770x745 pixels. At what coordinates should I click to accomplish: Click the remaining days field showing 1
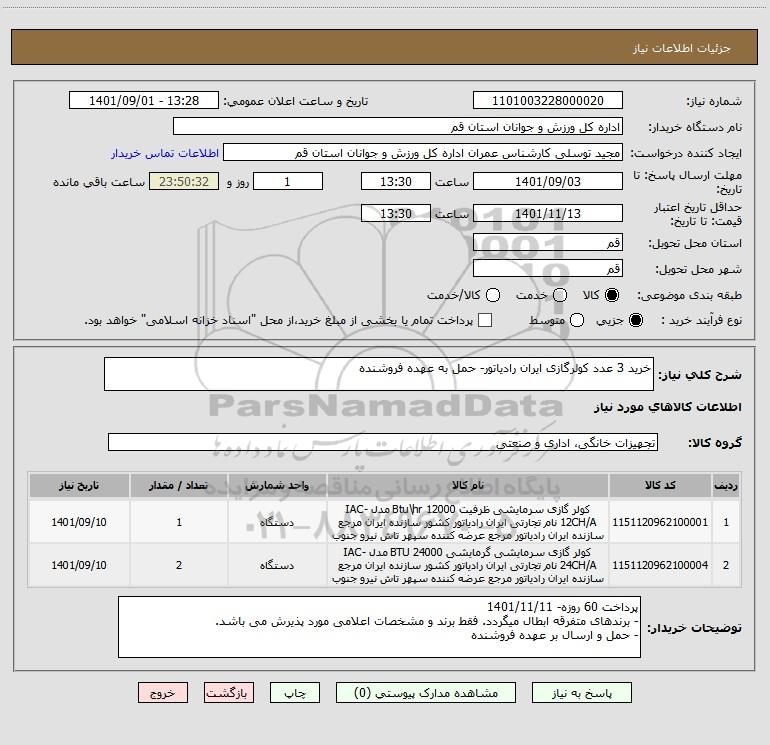[288, 181]
